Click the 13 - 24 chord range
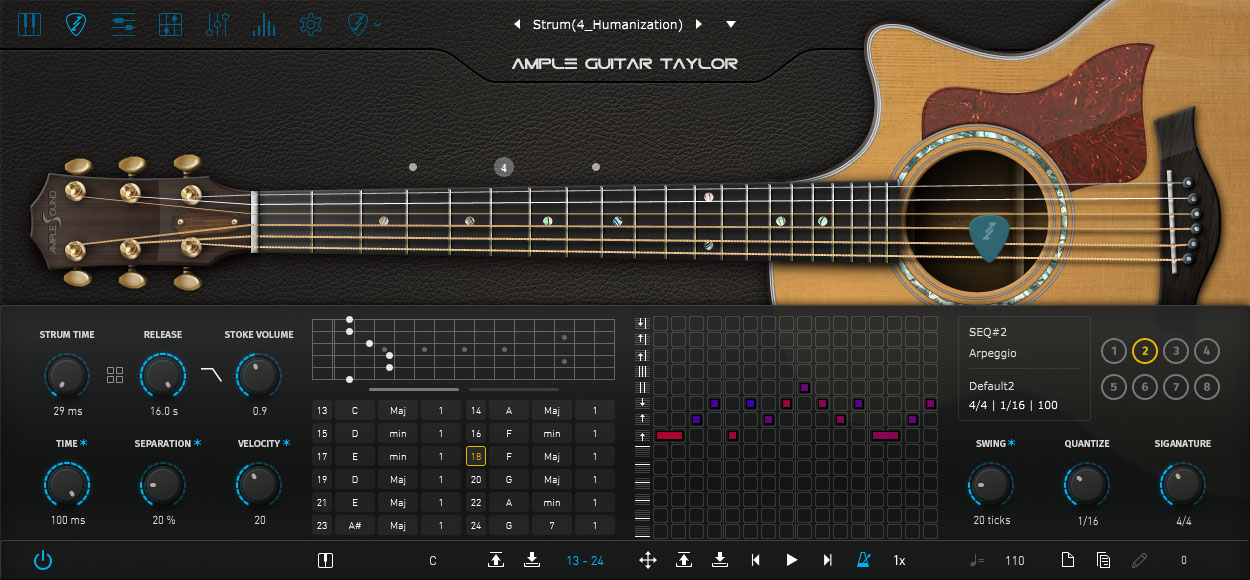 [x=585, y=561]
